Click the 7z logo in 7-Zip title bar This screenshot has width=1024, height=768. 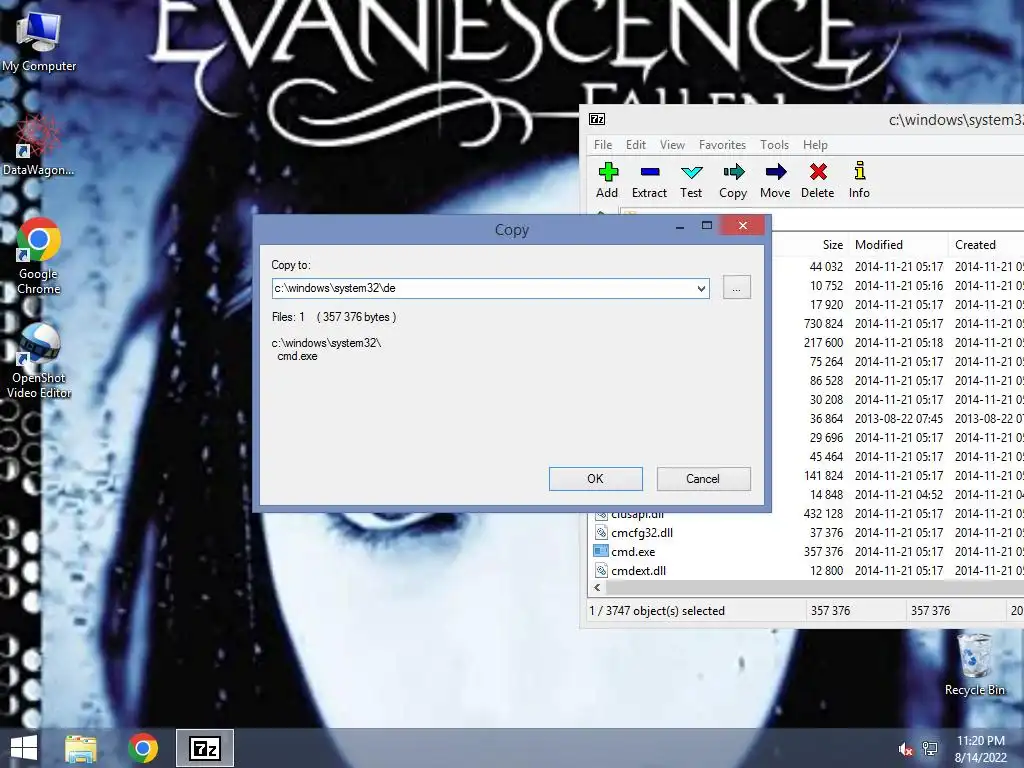coord(597,119)
